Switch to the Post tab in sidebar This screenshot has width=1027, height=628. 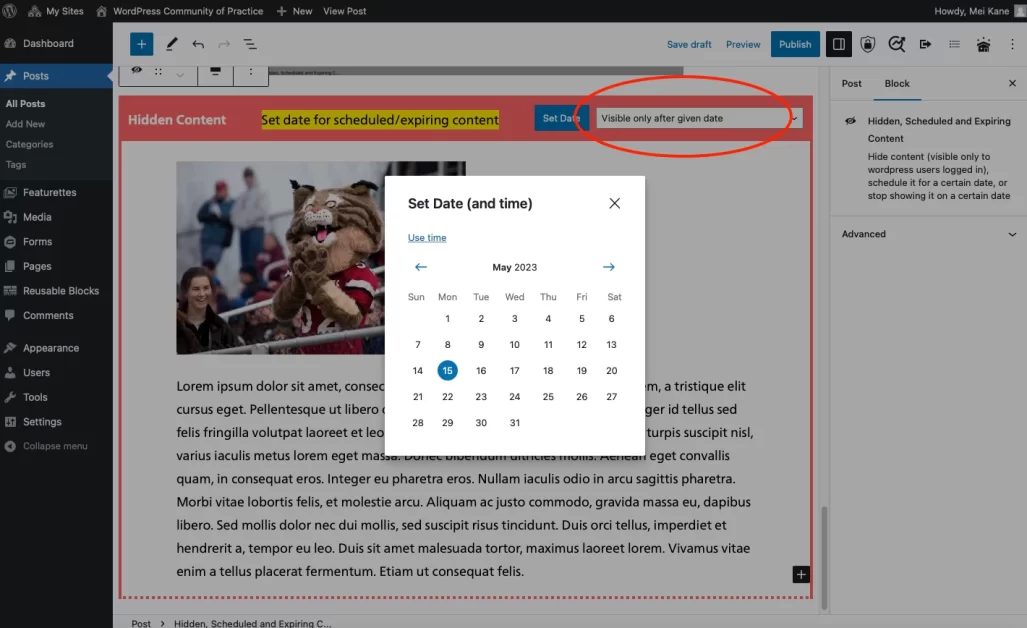[x=851, y=84]
